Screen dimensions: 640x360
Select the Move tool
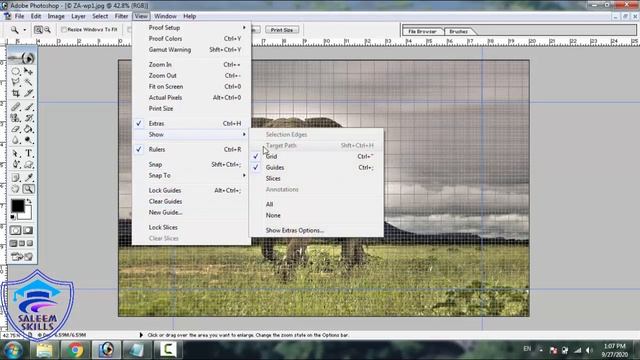pos(28,71)
